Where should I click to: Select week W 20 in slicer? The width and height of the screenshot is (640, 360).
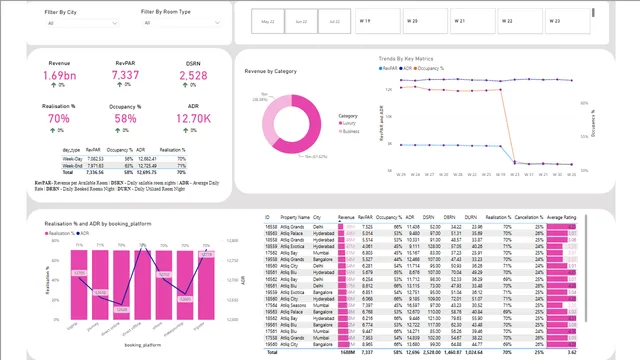click(425, 21)
